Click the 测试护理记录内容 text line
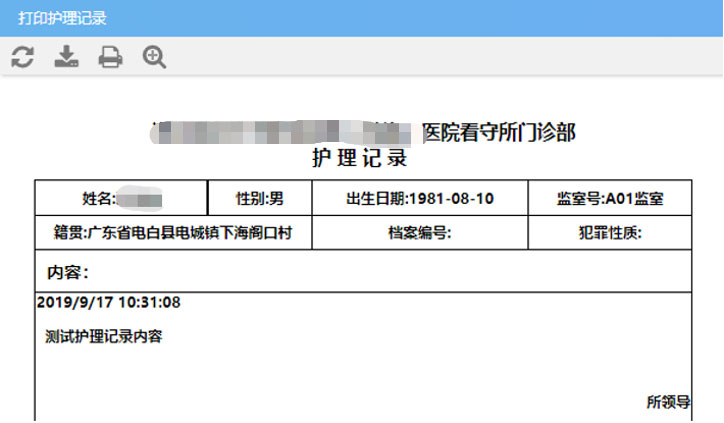 point(103,336)
